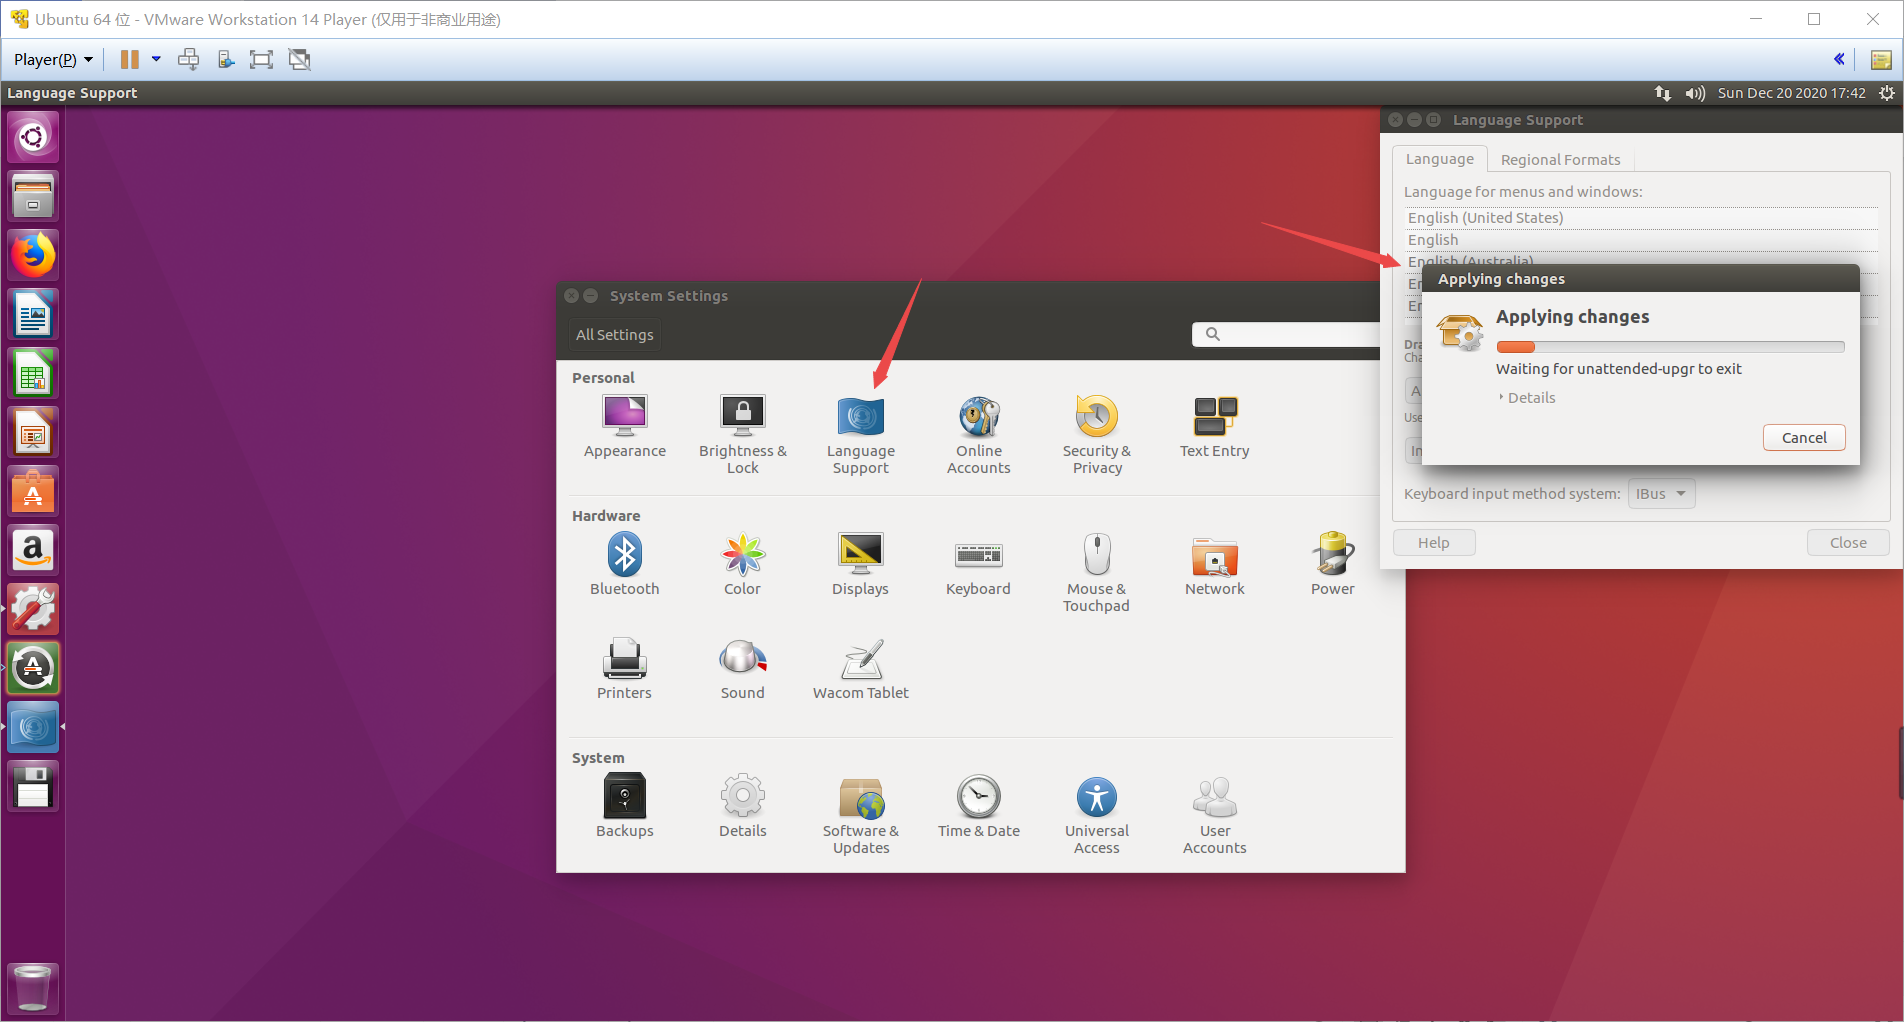
Task: Open System Settings wrench icon in the dock
Action: pyautogui.click(x=33, y=609)
